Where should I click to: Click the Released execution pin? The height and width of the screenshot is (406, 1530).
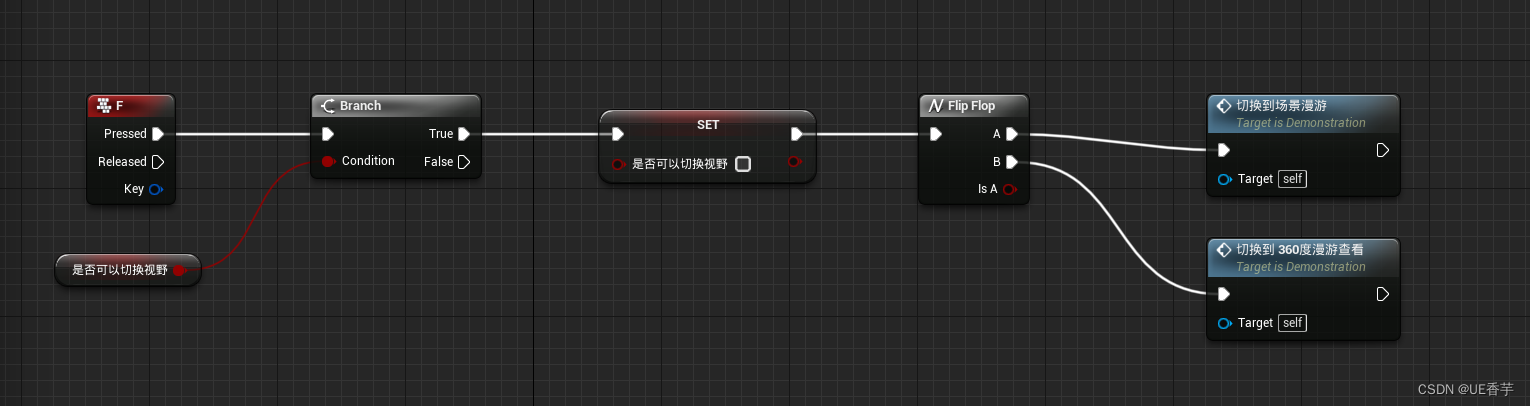pos(157,161)
